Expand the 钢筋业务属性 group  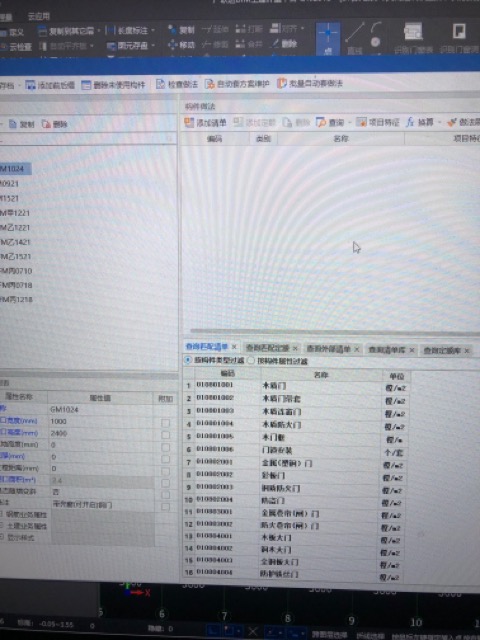[x=2, y=514]
